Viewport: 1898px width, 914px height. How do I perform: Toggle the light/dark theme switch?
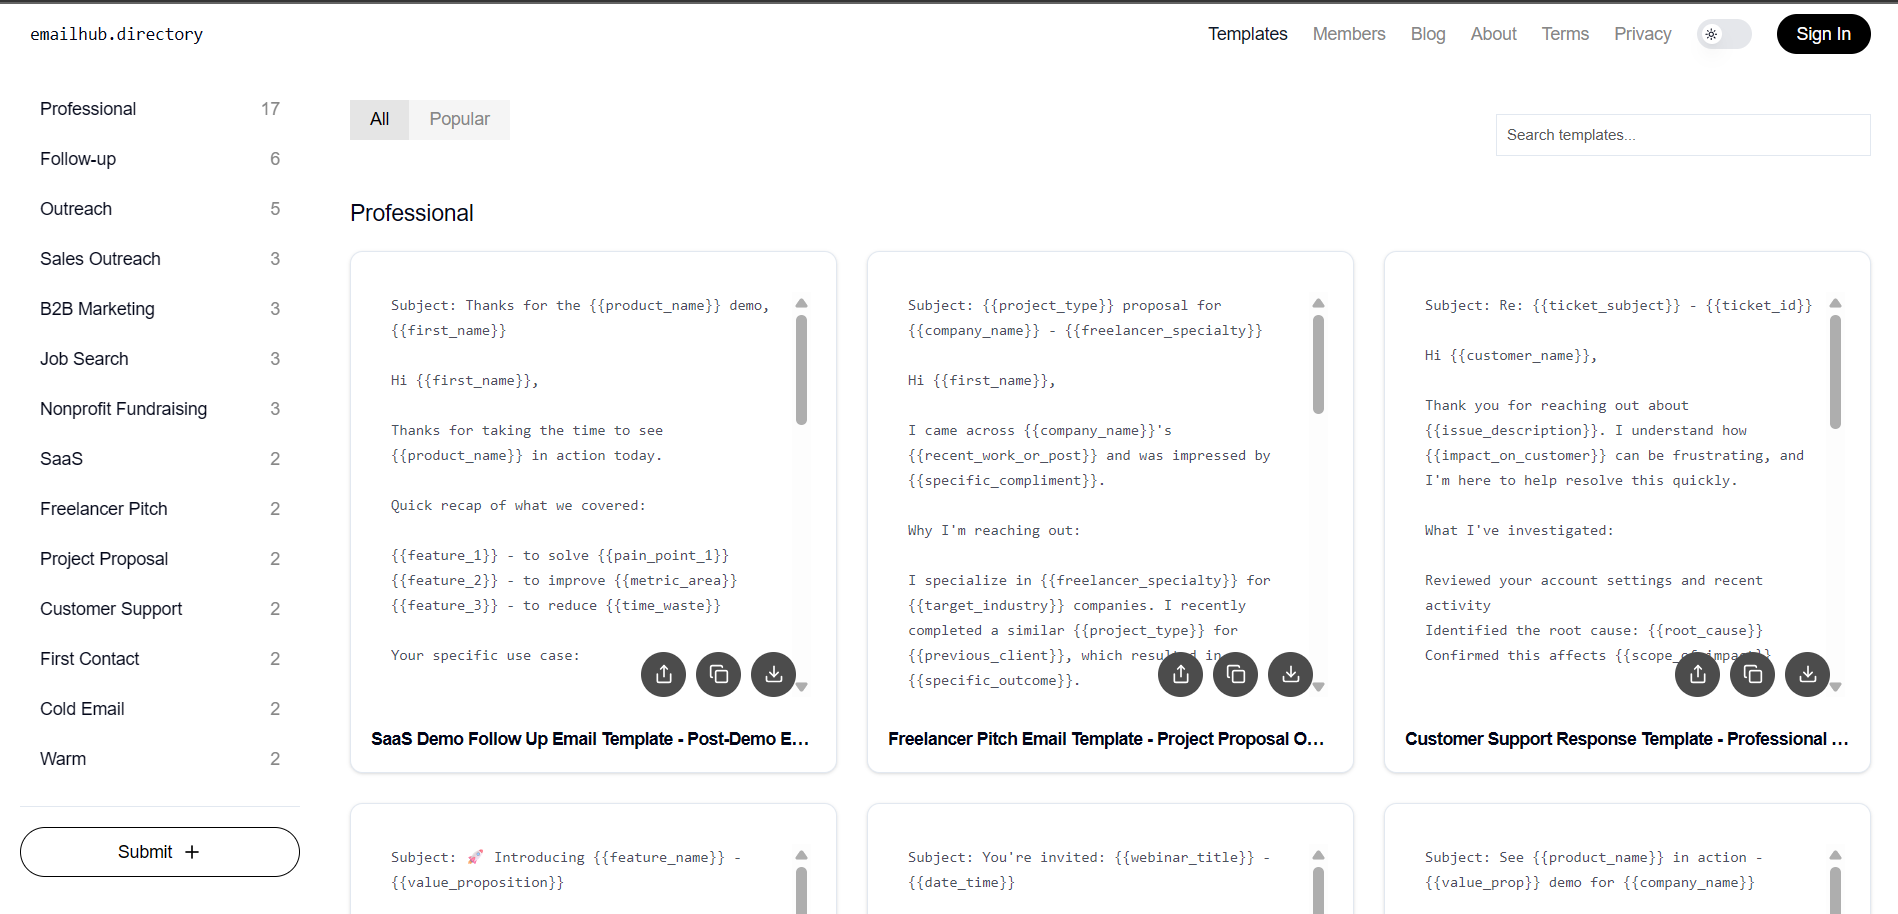[1723, 33]
